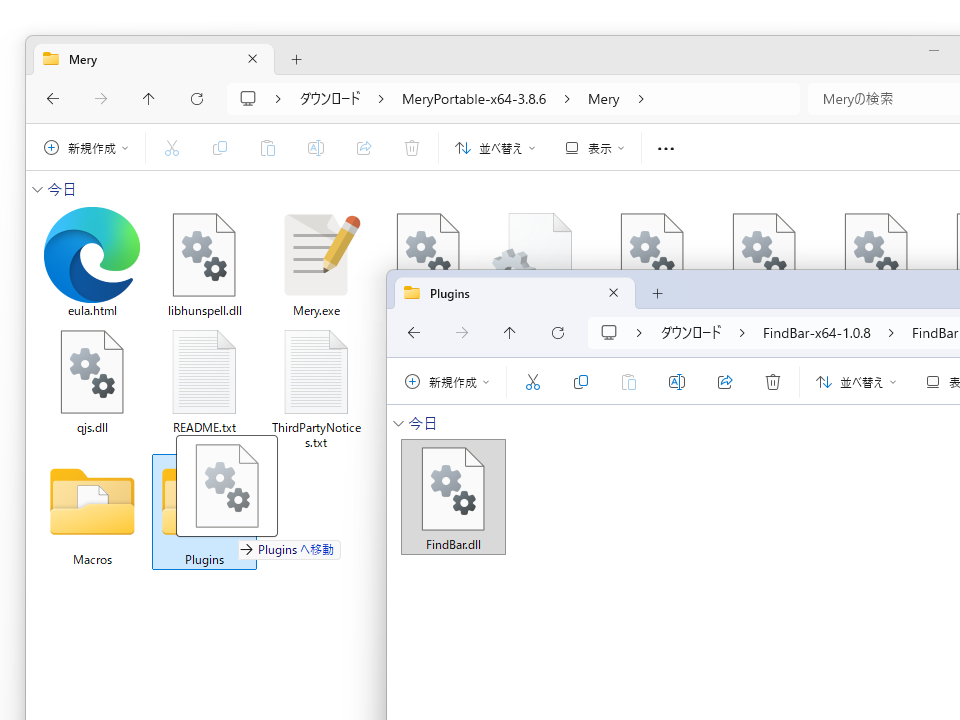Click FindBar-x64-1.0.8 breadcrumb
Screen dimensions: 960x720
[817, 333]
